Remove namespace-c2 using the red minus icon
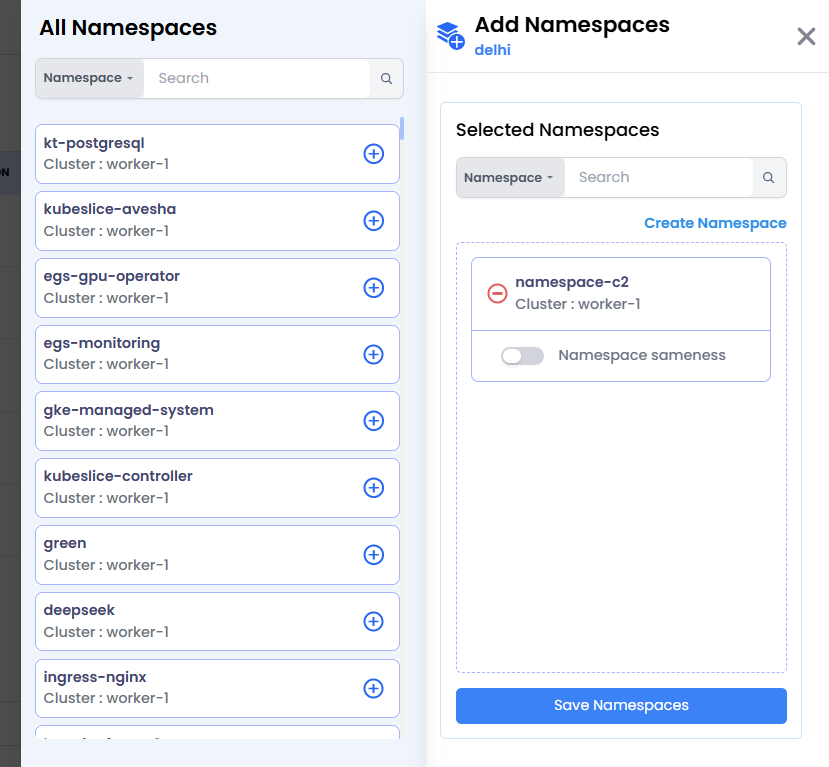Screen dimensions: 829x767 (497, 293)
